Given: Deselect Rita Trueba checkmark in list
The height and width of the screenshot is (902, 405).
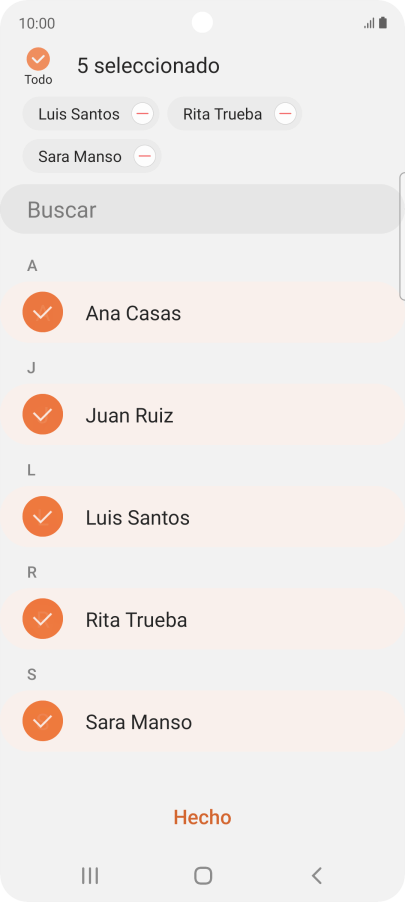Looking at the screenshot, I should [43, 619].
